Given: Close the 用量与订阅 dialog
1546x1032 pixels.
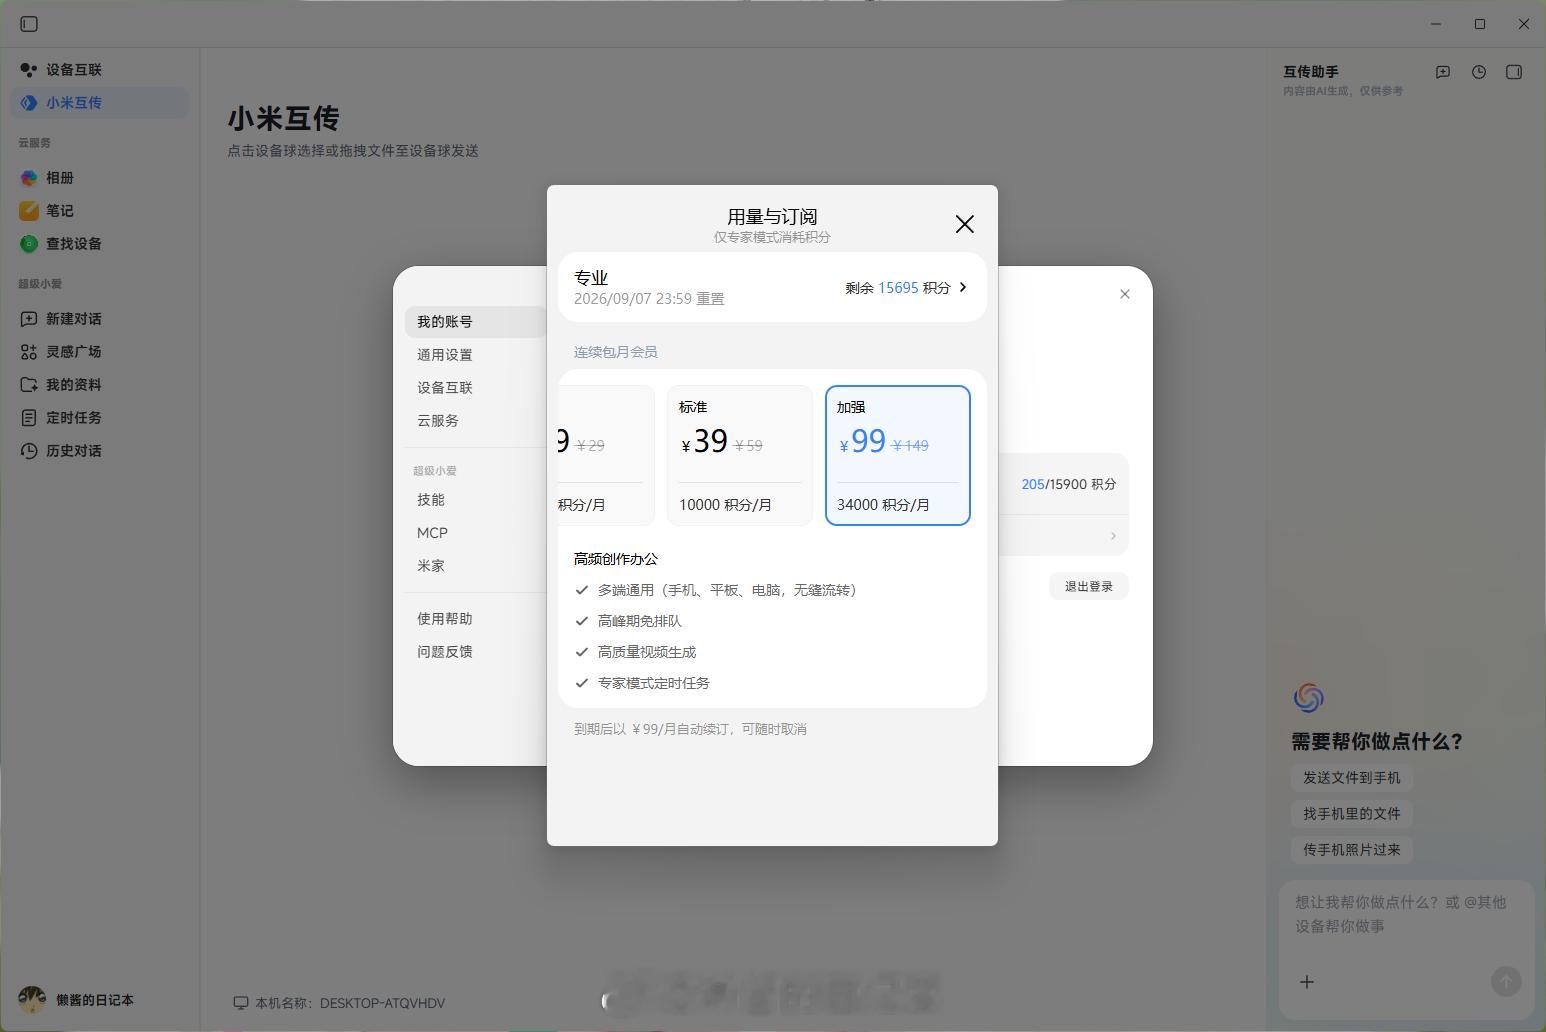Looking at the screenshot, I should pos(965,224).
